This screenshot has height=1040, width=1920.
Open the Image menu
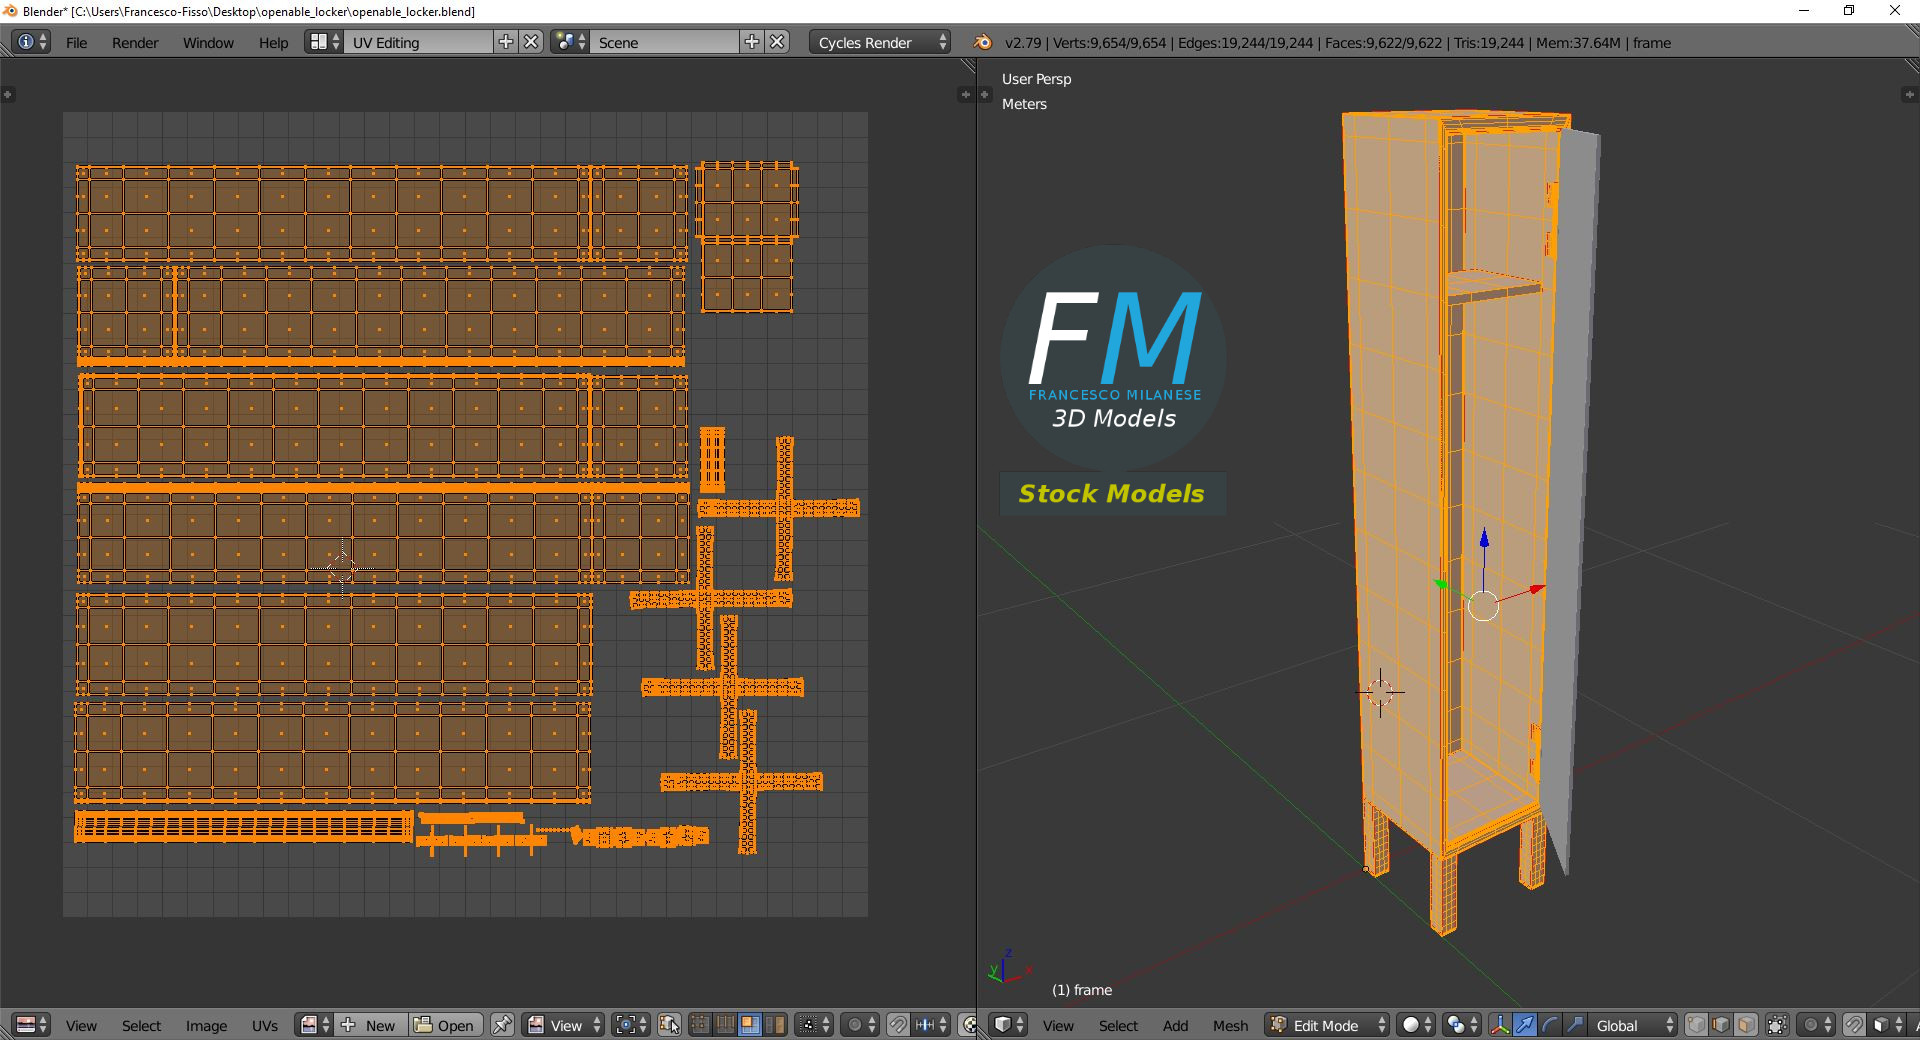pos(206,1026)
